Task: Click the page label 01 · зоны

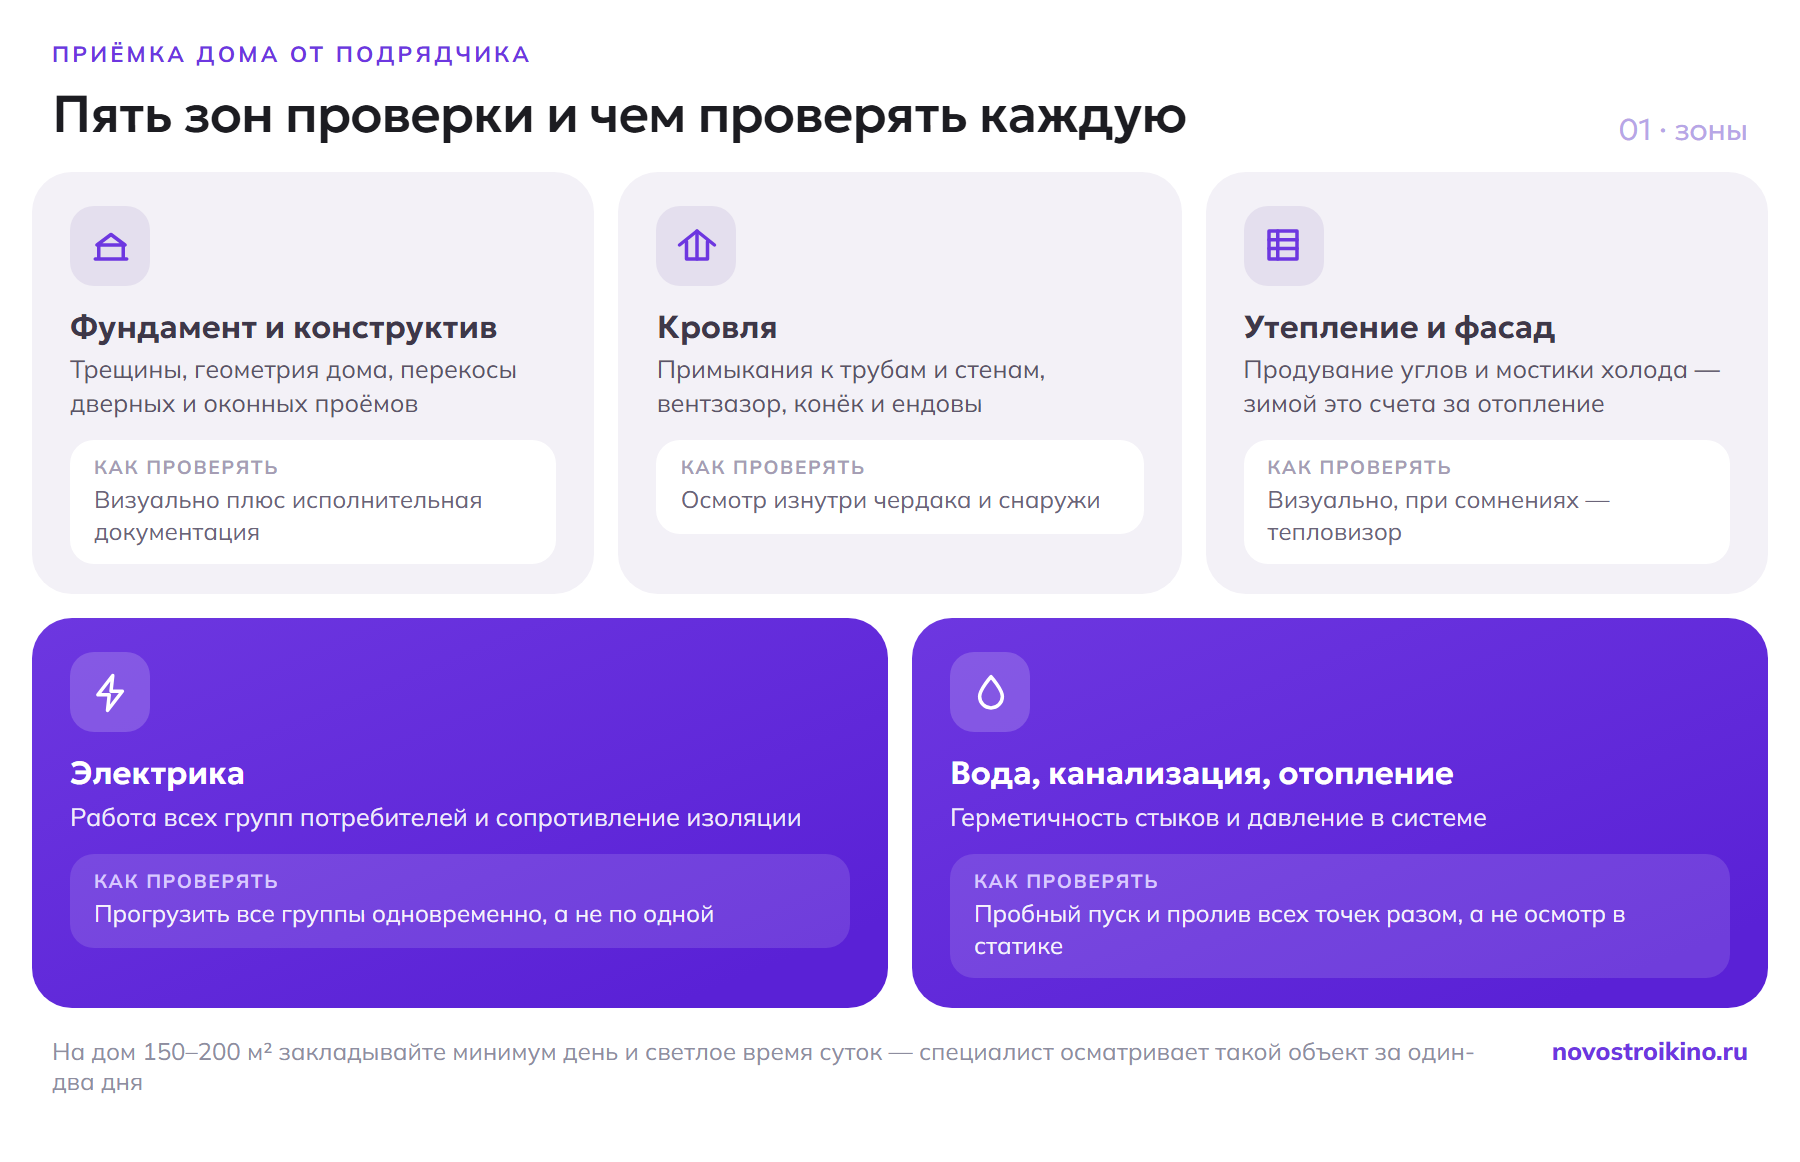Action: pyautogui.click(x=1682, y=131)
